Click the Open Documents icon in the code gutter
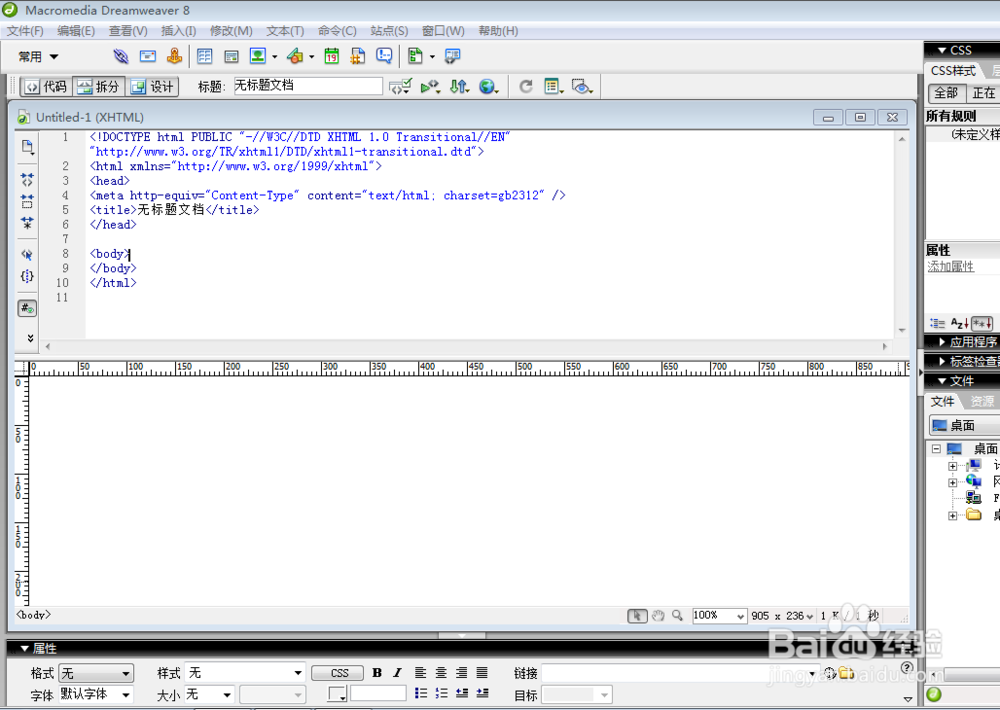 click(27, 147)
